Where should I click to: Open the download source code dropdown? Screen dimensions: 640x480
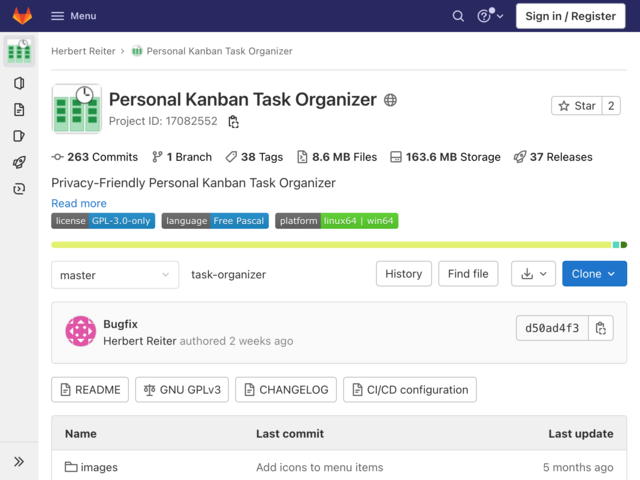pos(533,274)
